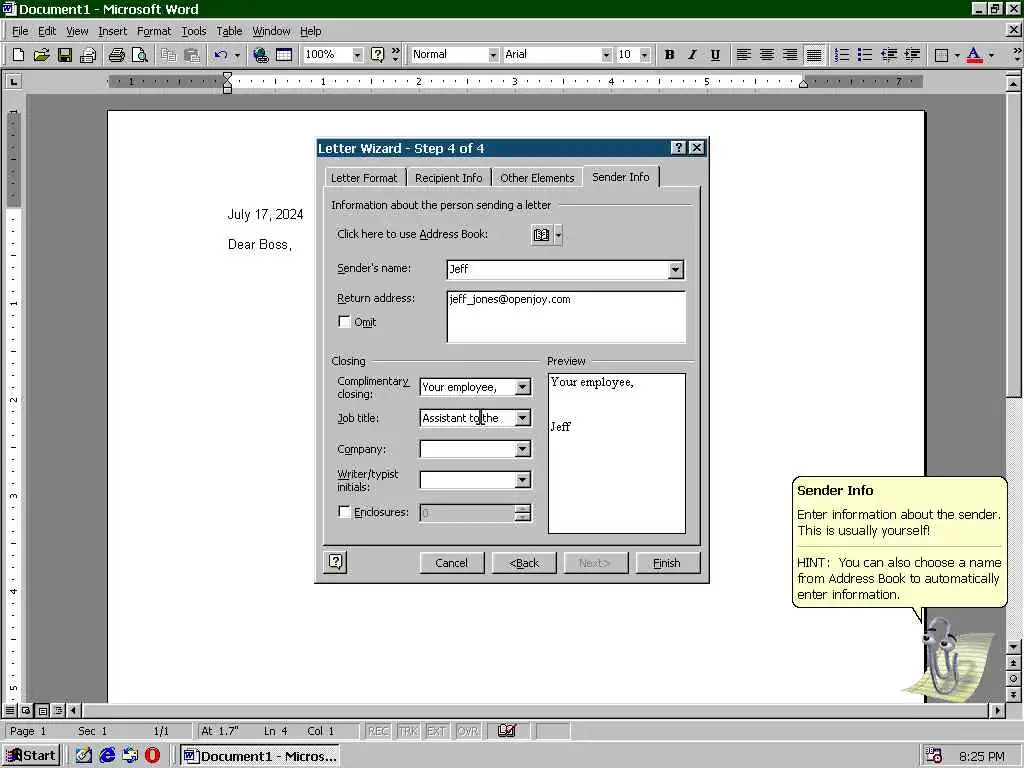Open the Writer/typist initials dropdown
The height and width of the screenshot is (768, 1024).
pos(522,481)
